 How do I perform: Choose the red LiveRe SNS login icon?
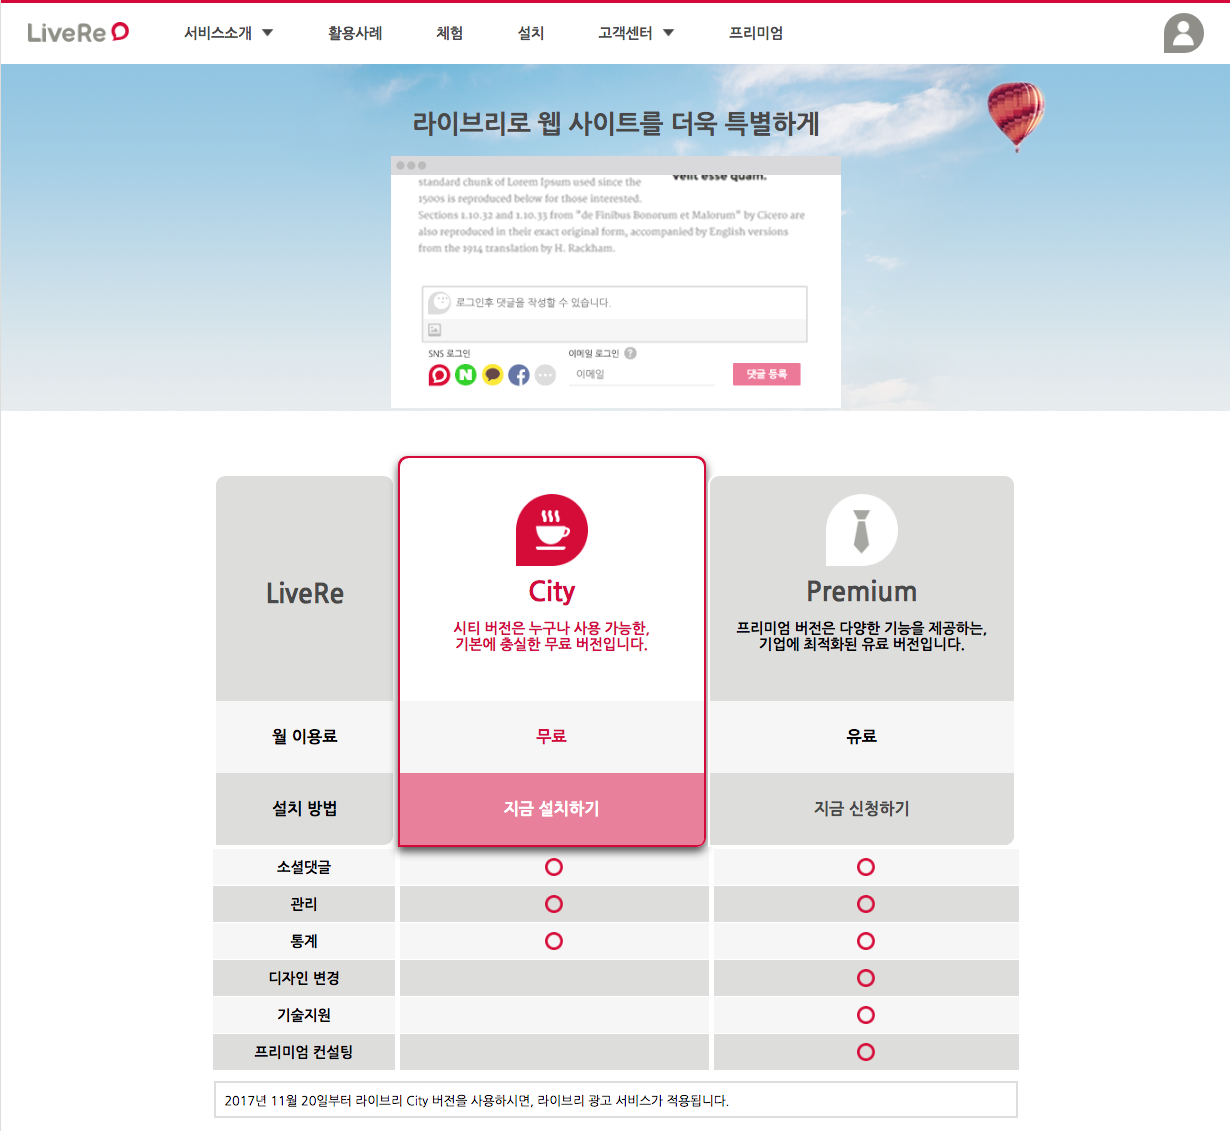(439, 374)
